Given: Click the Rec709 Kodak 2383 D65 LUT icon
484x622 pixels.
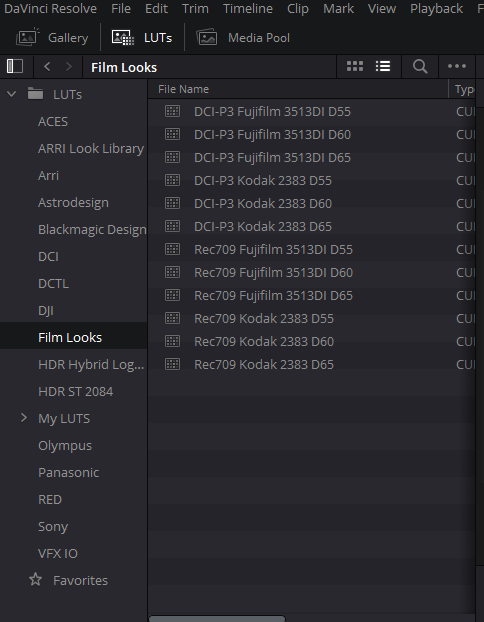Looking at the screenshot, I should pos(173,364).
